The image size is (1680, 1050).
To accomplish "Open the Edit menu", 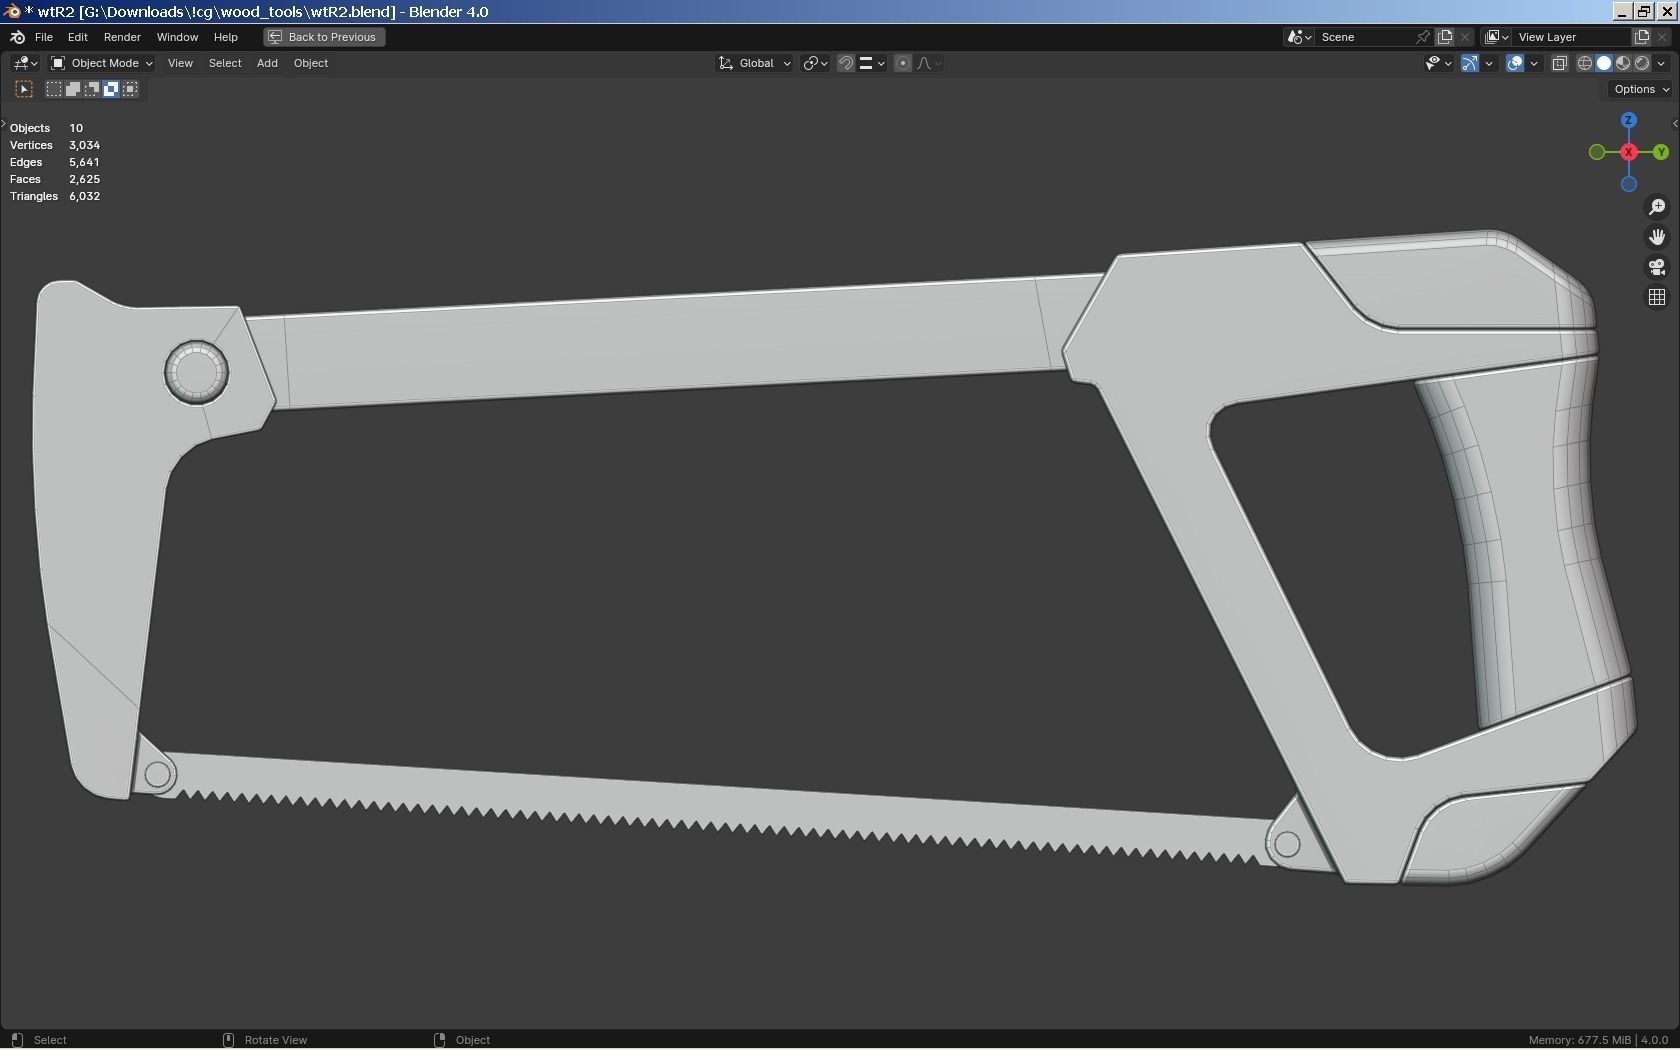I will [x=77, y=37].
